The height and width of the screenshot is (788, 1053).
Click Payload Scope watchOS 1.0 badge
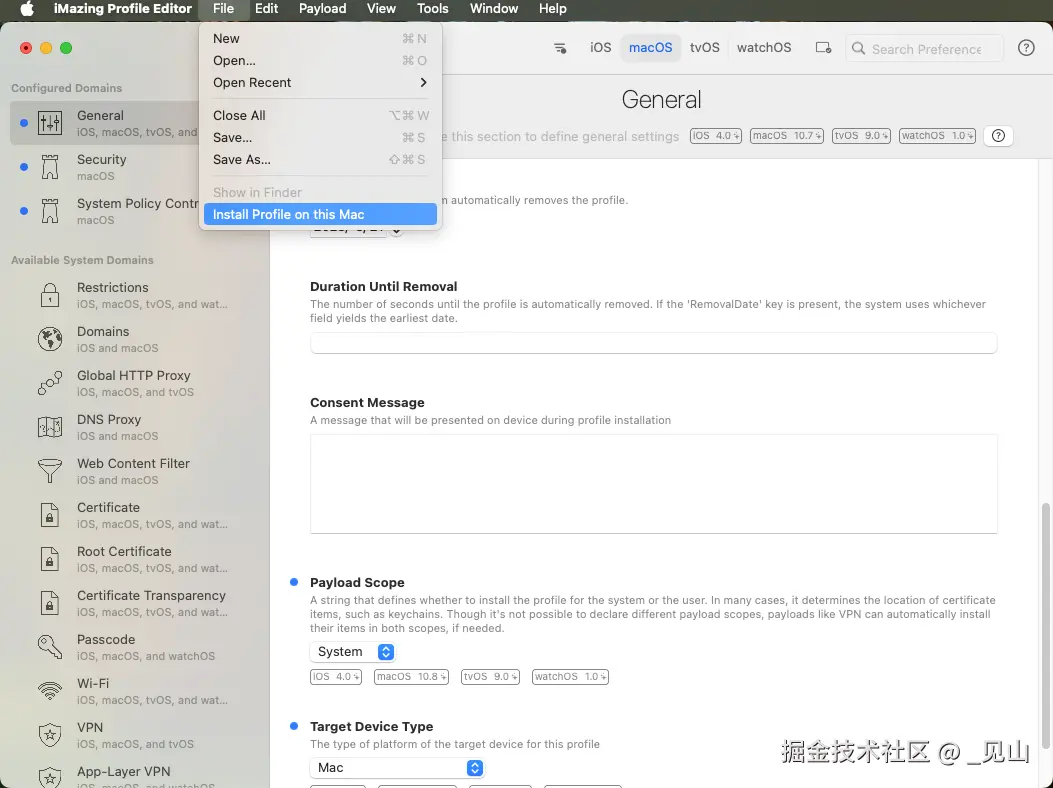[x=570, y=676]
